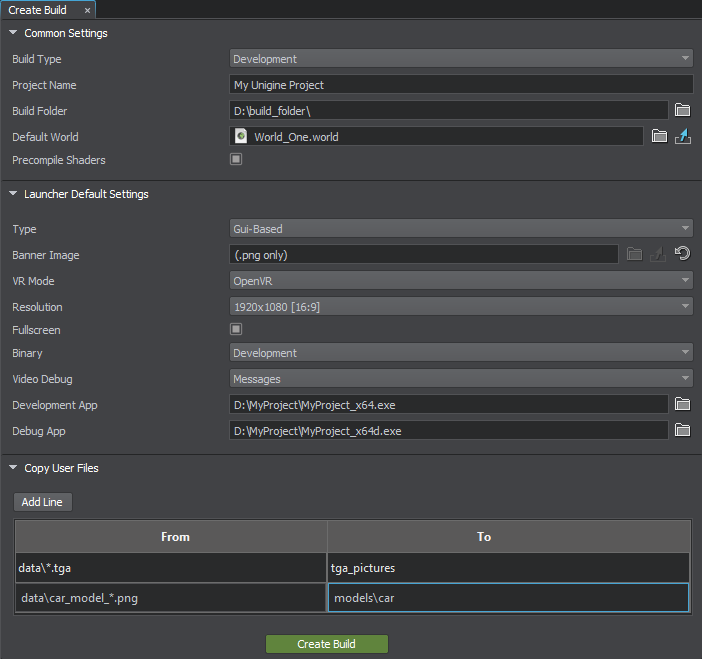This screenshot has height=659, width=702.
Task: Enable the Precompile Shaders checkbox
Action: tap(236, 160)
